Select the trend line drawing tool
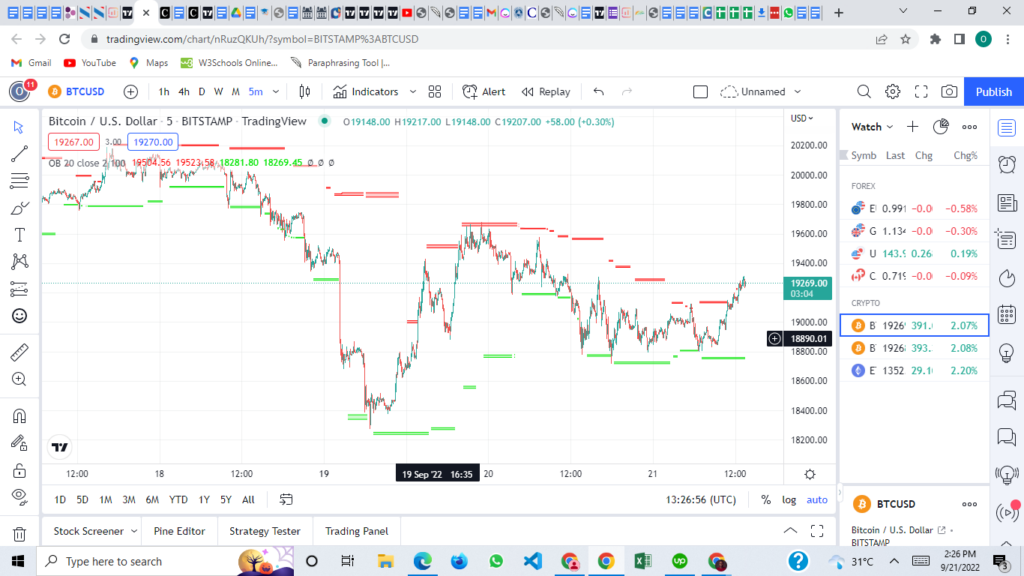The image size is (1024, 576). point(19,153)
